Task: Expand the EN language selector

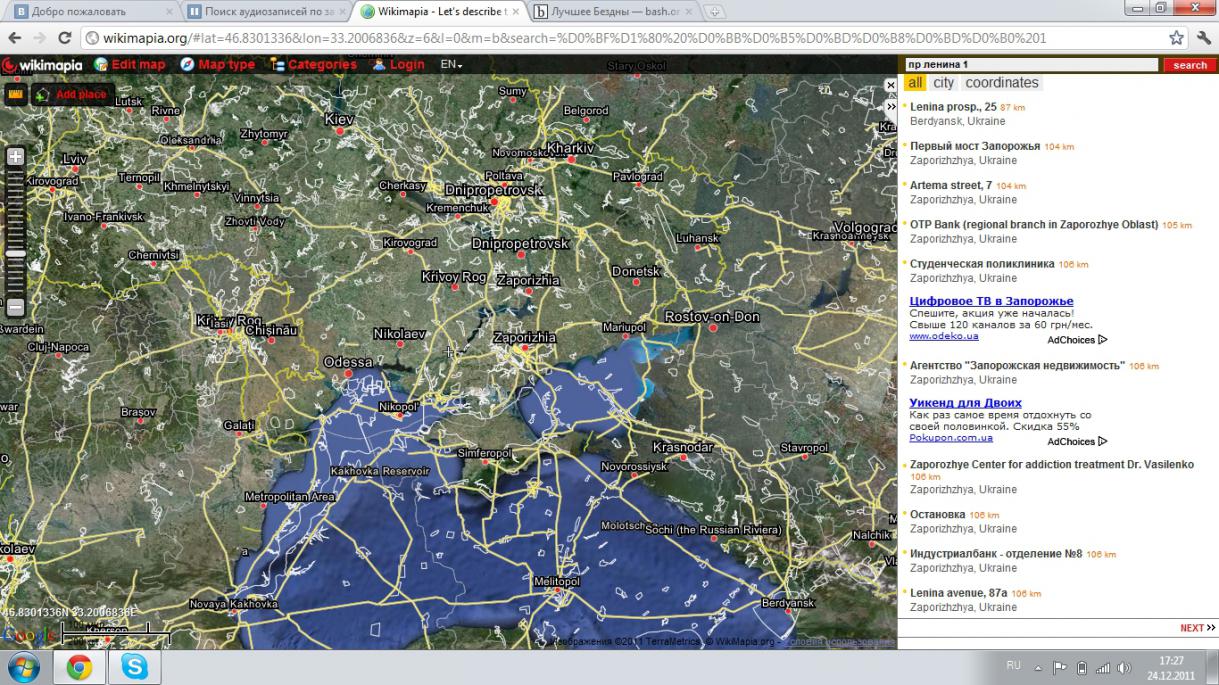Action: pos(451,65)
